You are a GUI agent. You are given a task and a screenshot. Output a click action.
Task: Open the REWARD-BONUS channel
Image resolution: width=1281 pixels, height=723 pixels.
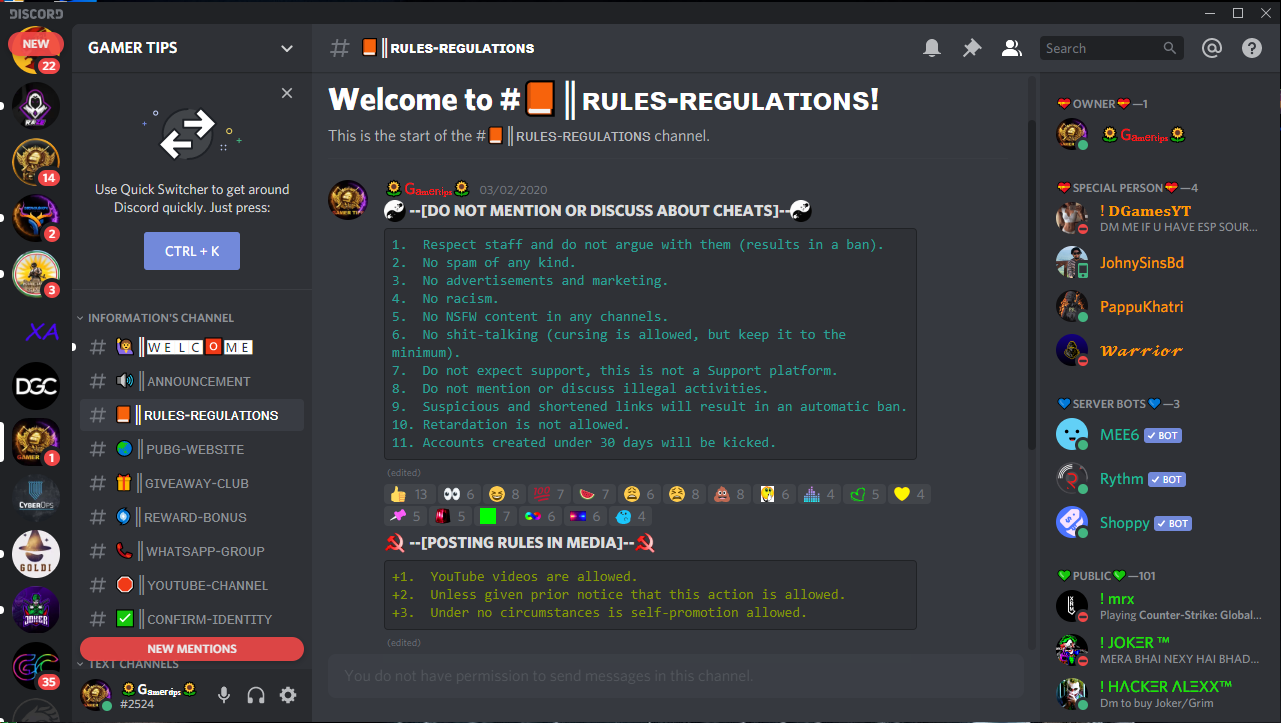[x=192, y=517]
